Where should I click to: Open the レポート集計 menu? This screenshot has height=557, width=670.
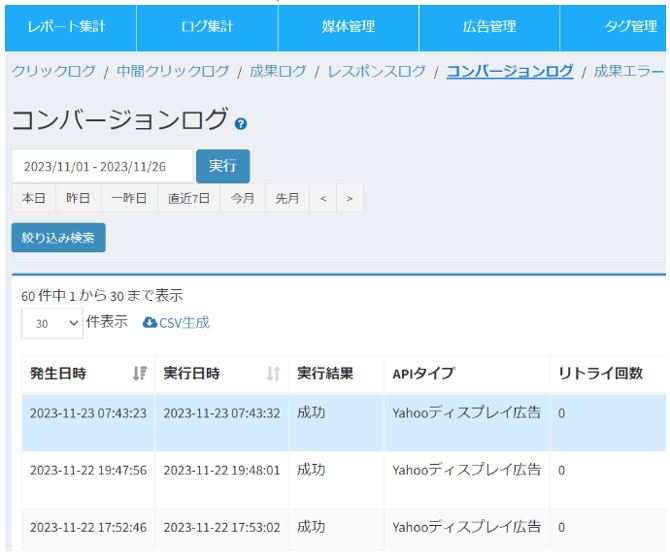(x=66, y=27)
